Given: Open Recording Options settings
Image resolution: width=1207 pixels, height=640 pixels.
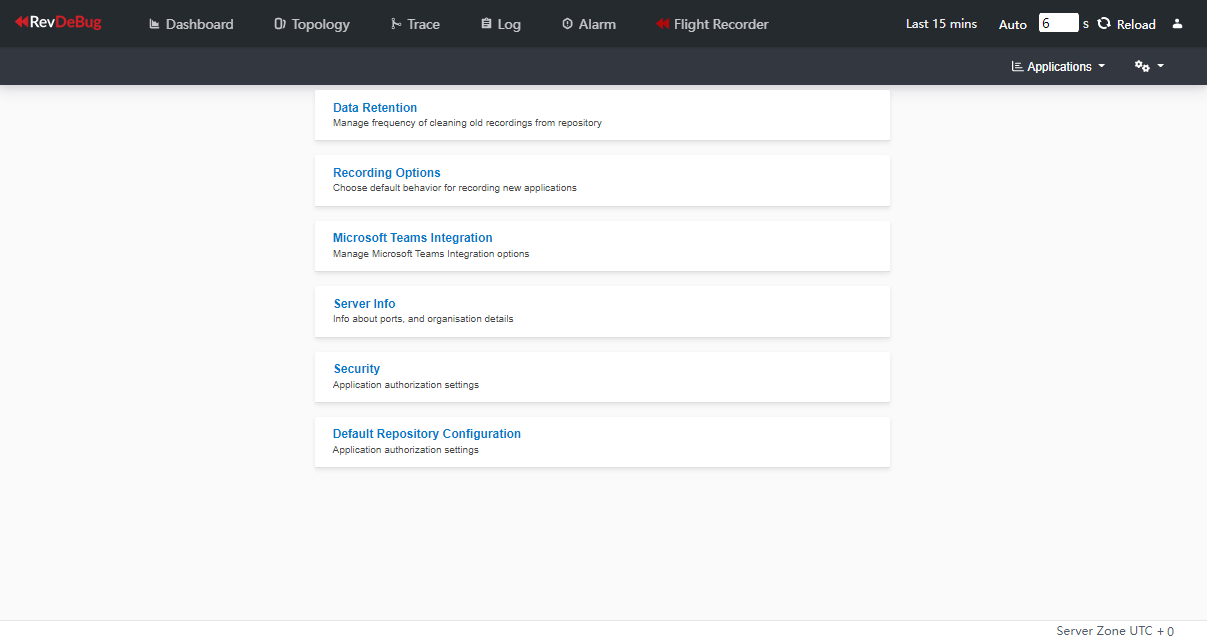Looking at the screenshot, I should [387, 173].
